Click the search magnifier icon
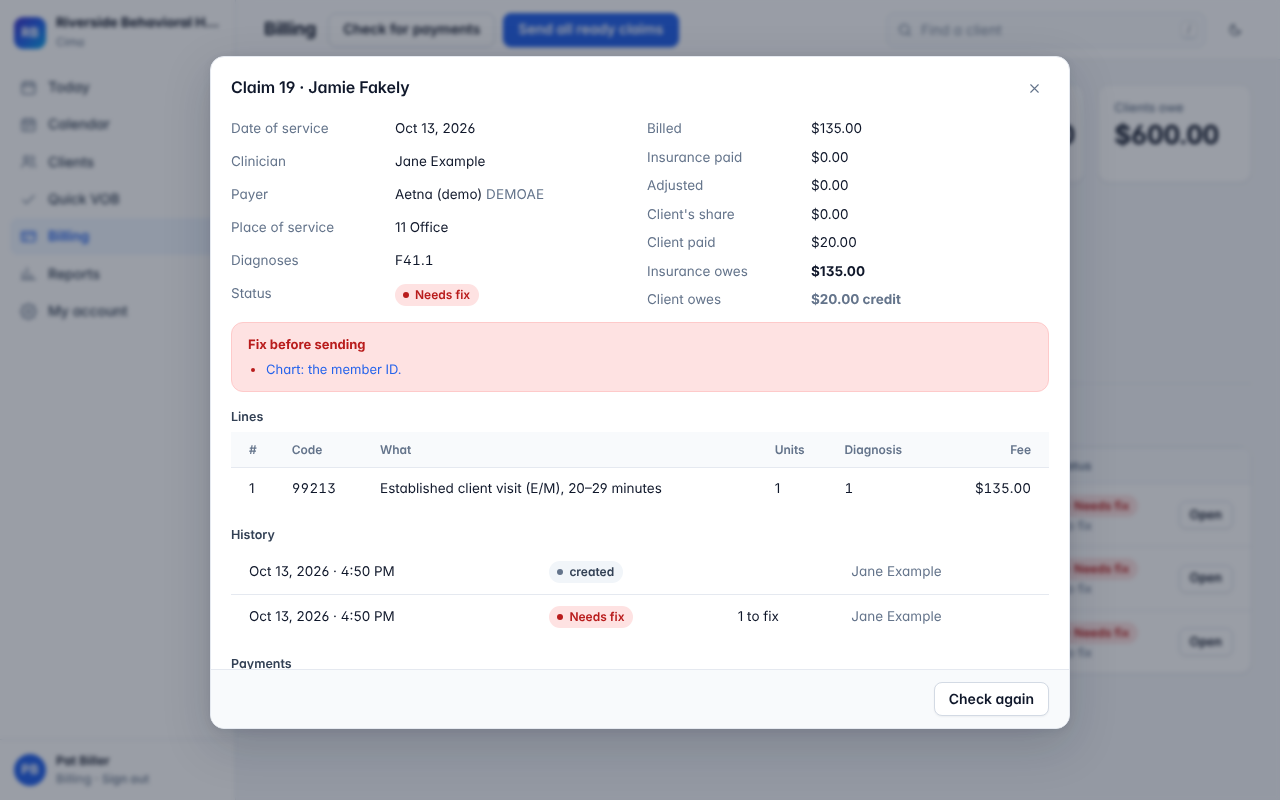The width and height of the screenshot is (1280, 800). click(x=904, y=30)
